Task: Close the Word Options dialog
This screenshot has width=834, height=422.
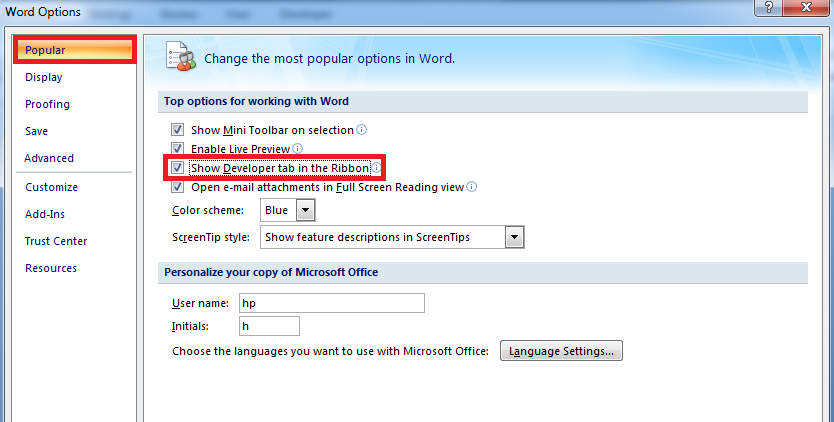Action: click(x=806, y=7)
